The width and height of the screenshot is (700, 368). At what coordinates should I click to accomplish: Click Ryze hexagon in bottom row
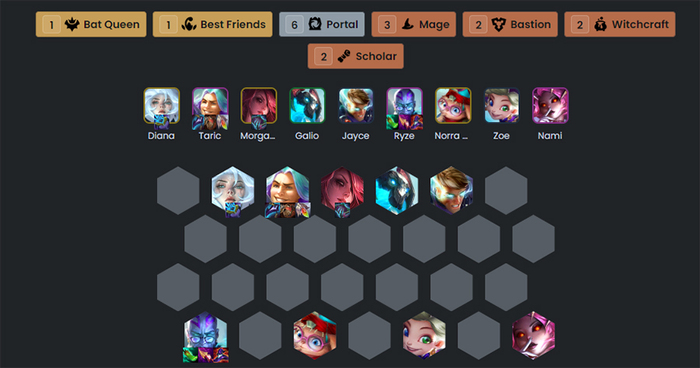(205, 335)
